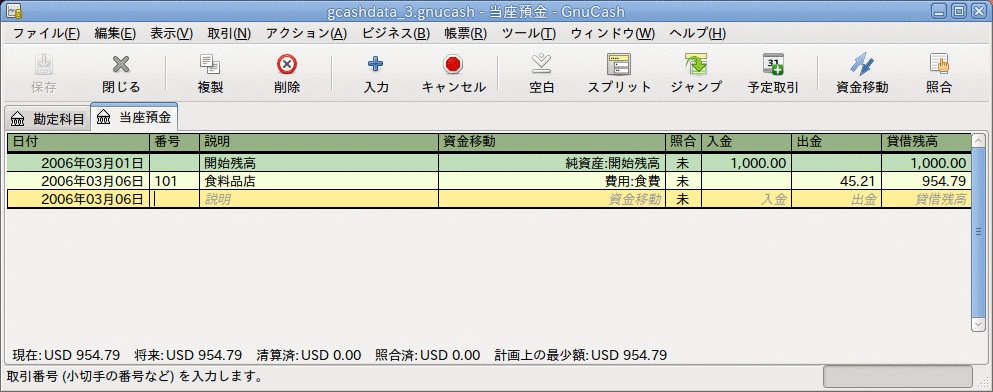993x392 pixels.
Task: Click the 純資産:開始残高 transfer cell
Action: click(x=552, y=163)
